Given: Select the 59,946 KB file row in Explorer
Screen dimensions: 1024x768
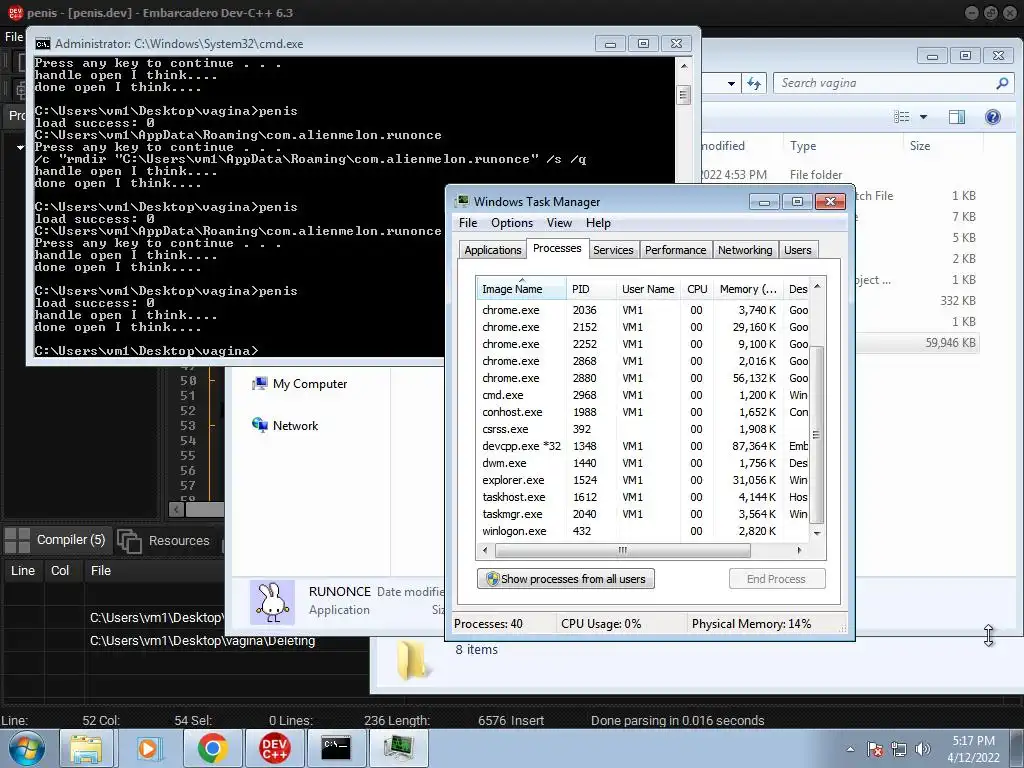Looking at the screenshot, I should click(917, 343).
